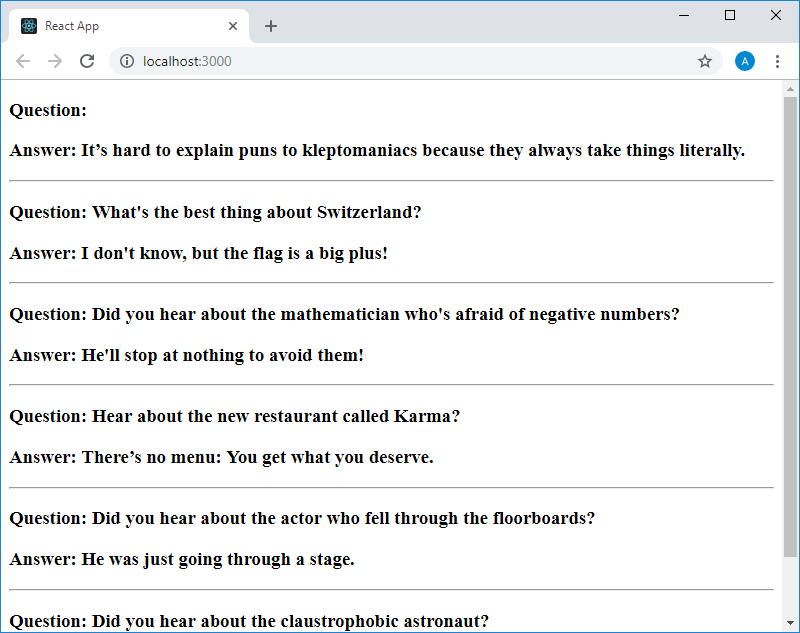Screen dimensions: 800x633
Task: Focus the localhost:3000 address bar
Action: click(x=400, y=61)
